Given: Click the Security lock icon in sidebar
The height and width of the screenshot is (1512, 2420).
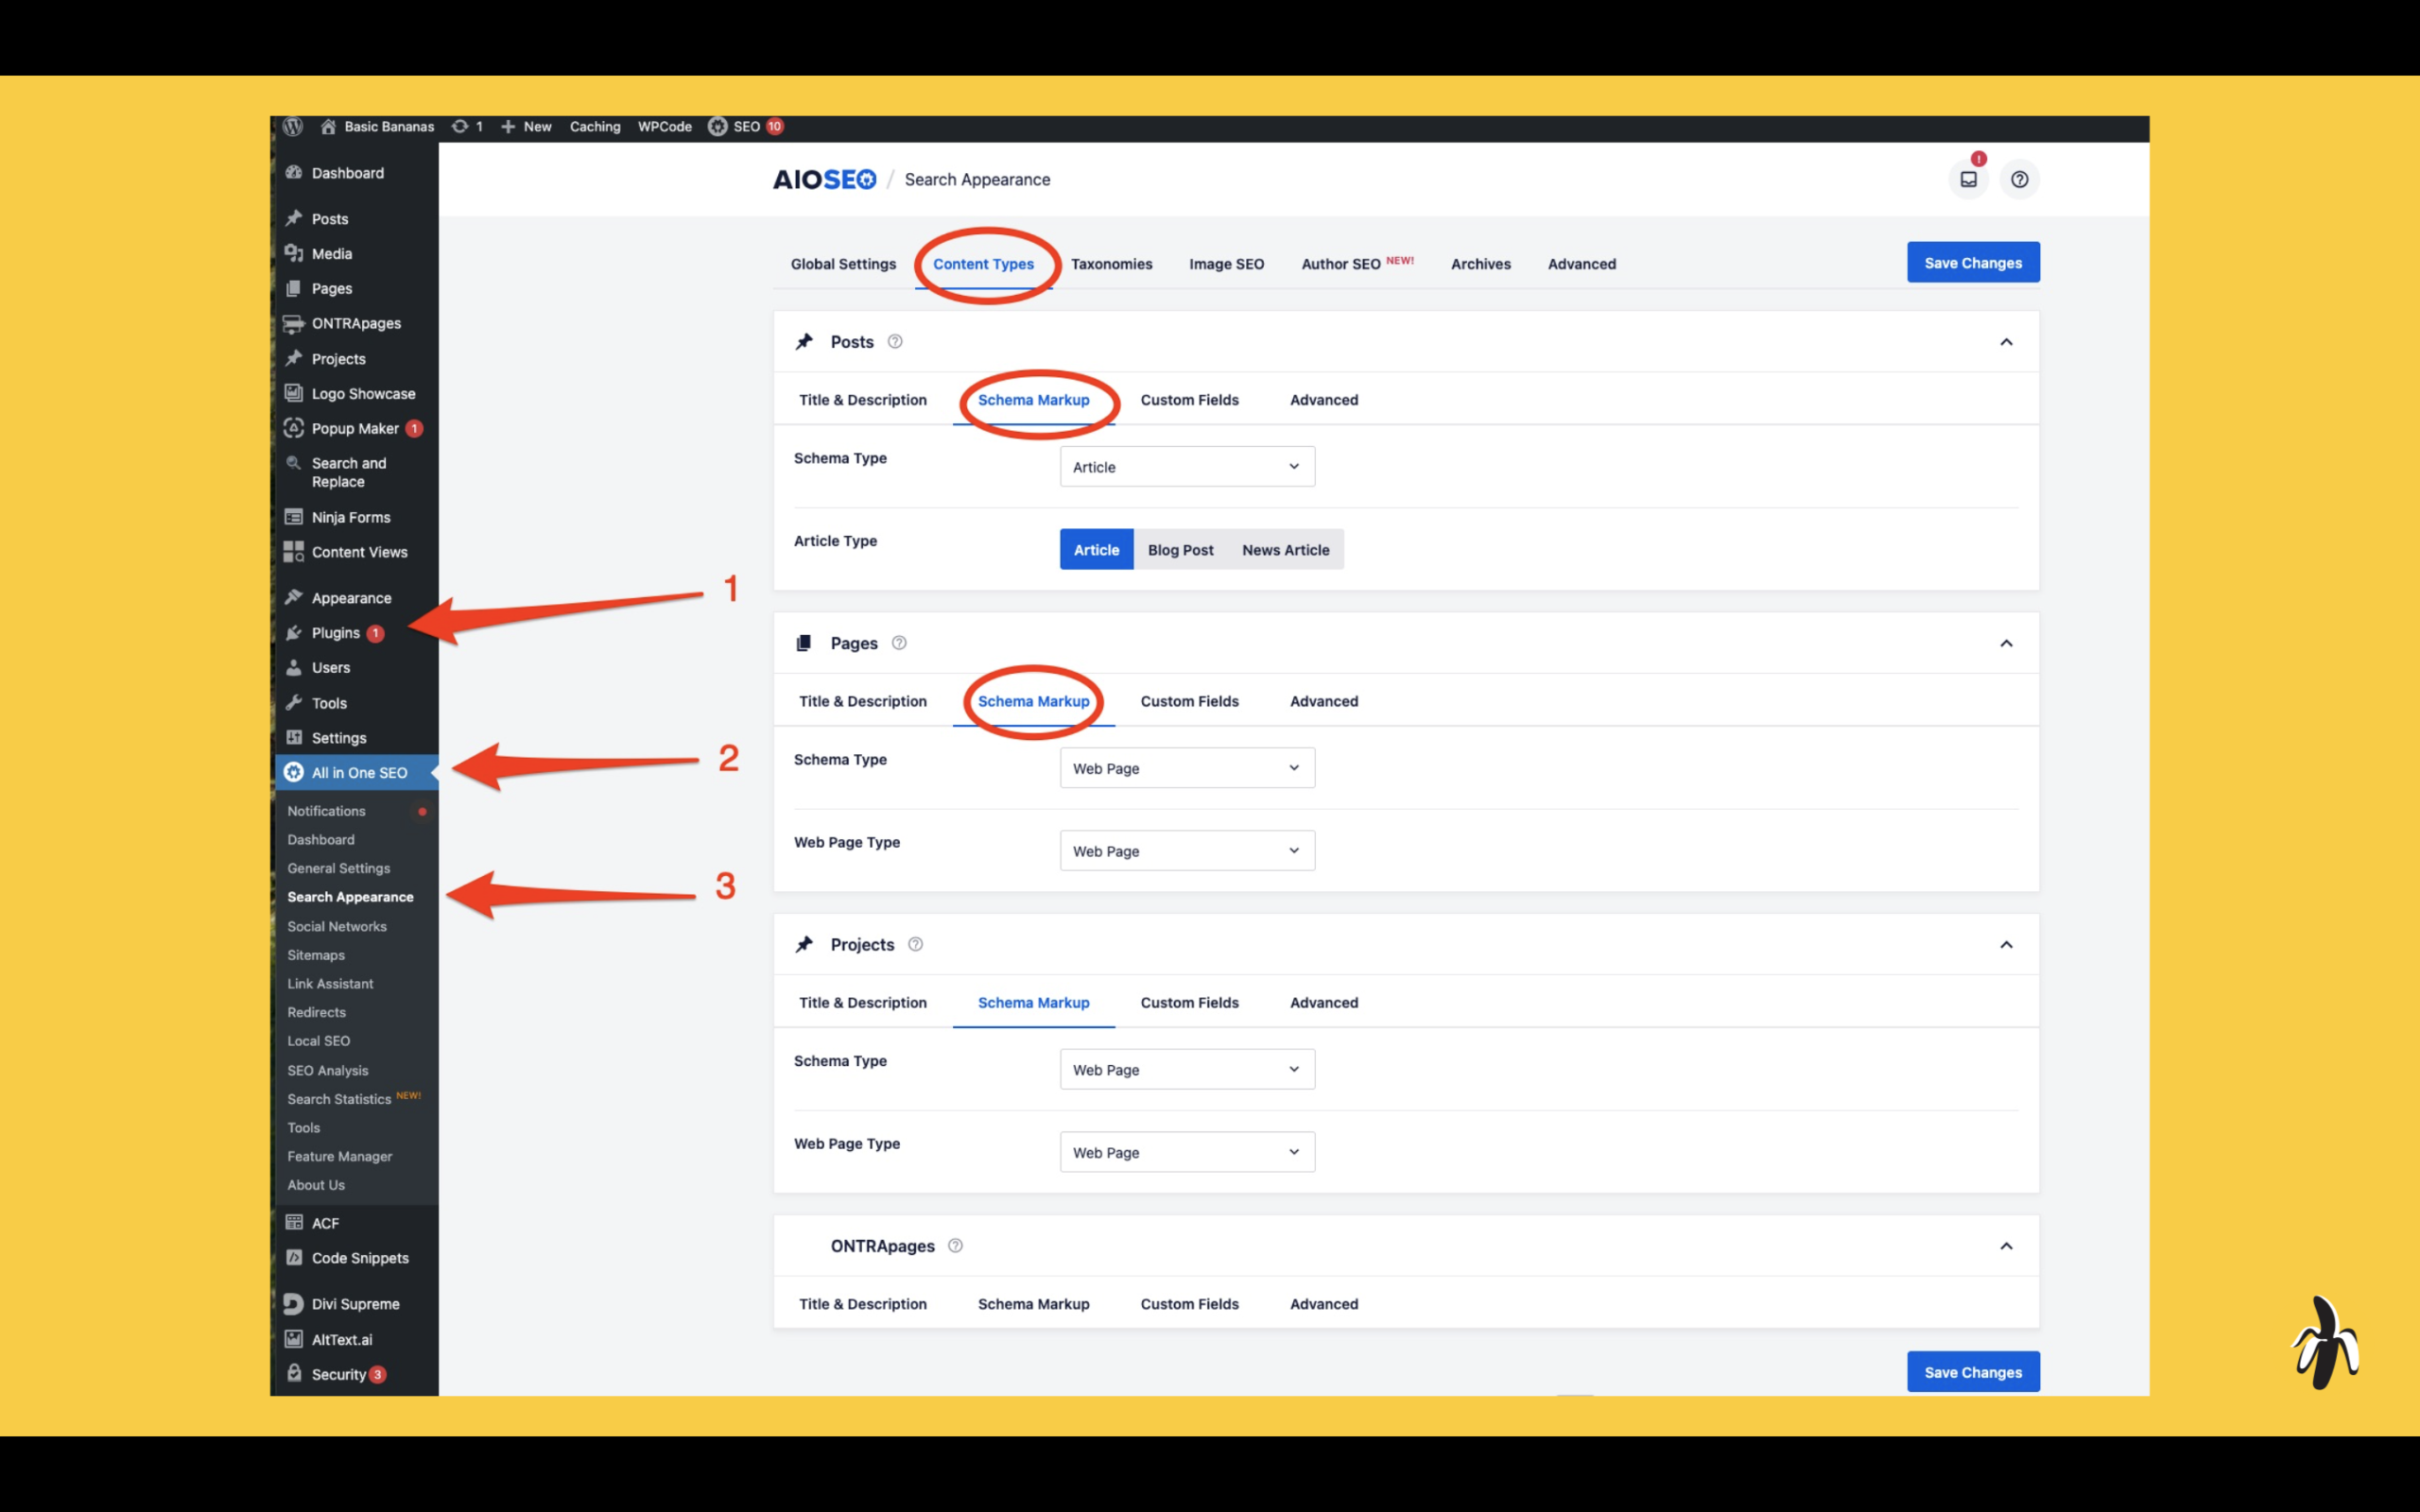Looking at the screenshot, I should 294,1373.
